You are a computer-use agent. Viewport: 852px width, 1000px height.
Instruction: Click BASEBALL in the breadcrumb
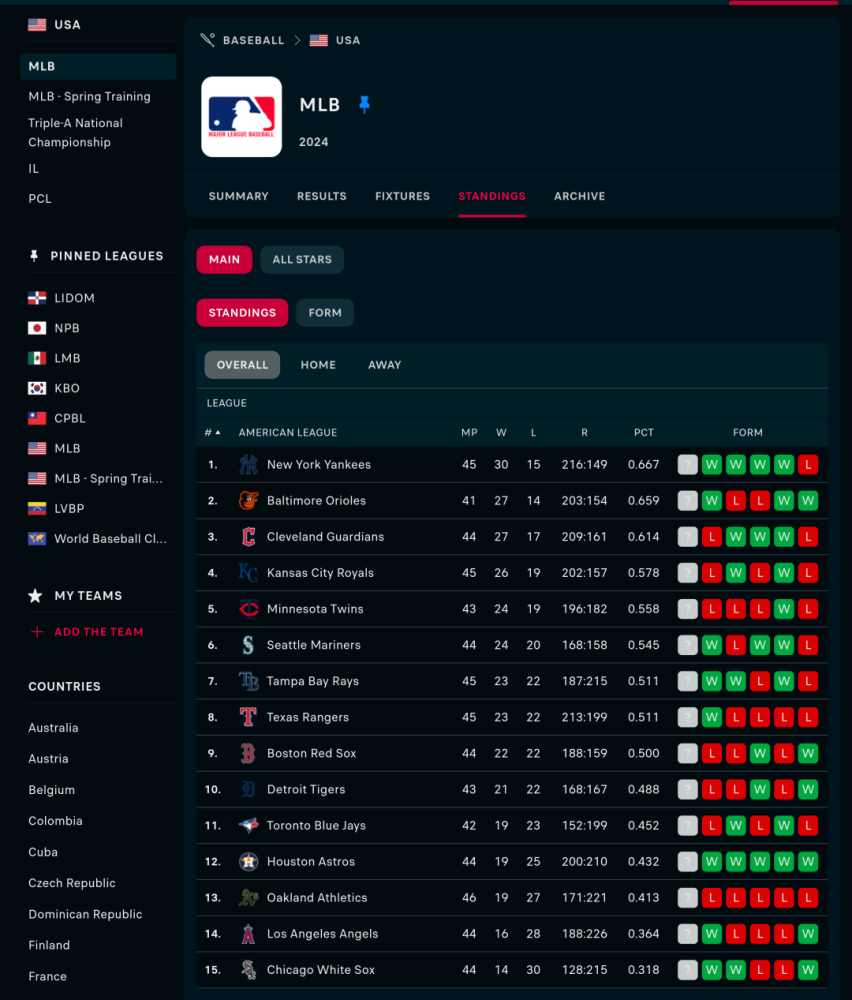click(254, 40)
